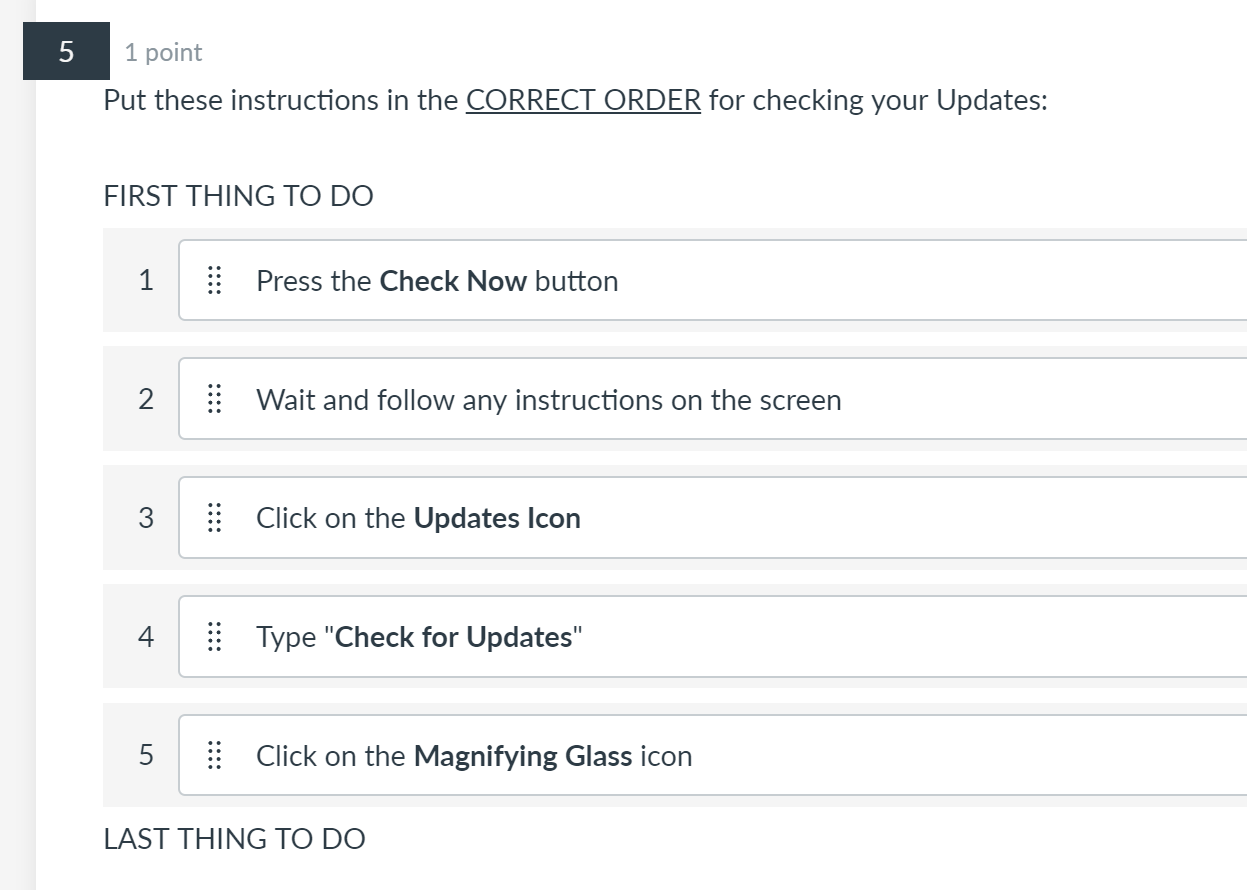The image size is (1247, 890).
Task: Click the LAST THING TO DO label
Action: click(x=234, y=839)
